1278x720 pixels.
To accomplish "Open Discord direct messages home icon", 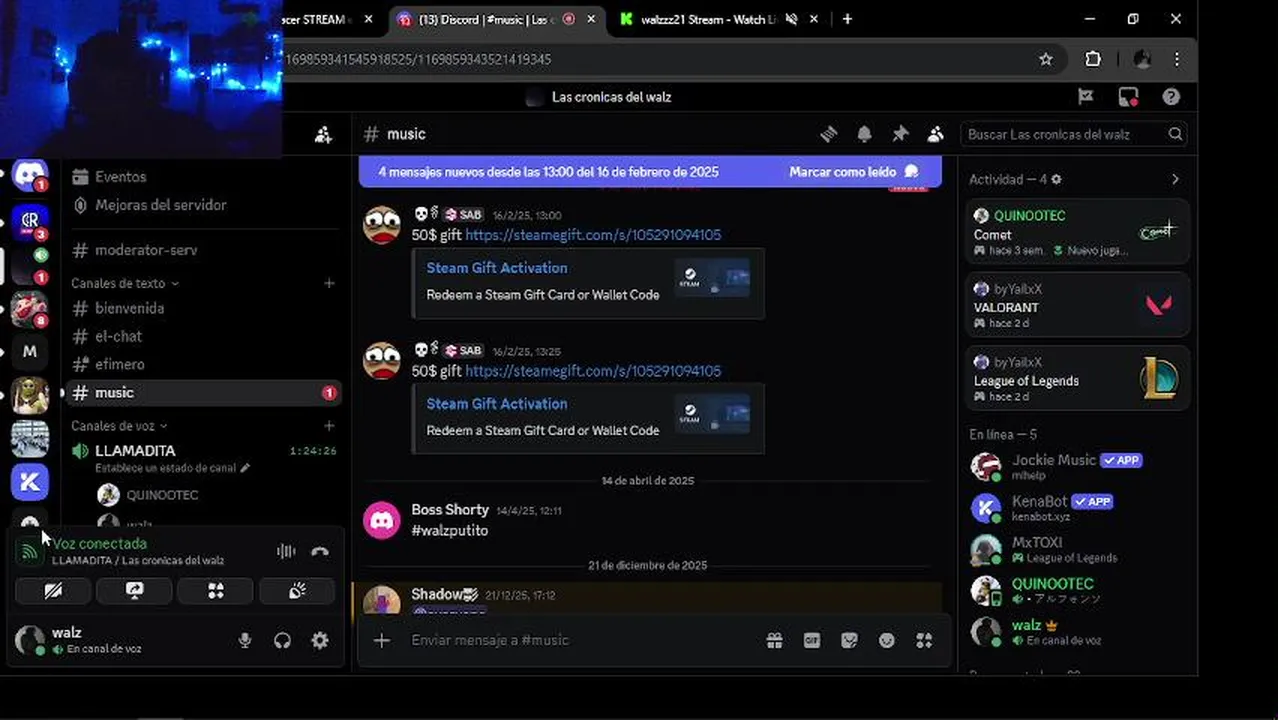I will [x=30, y=175].
